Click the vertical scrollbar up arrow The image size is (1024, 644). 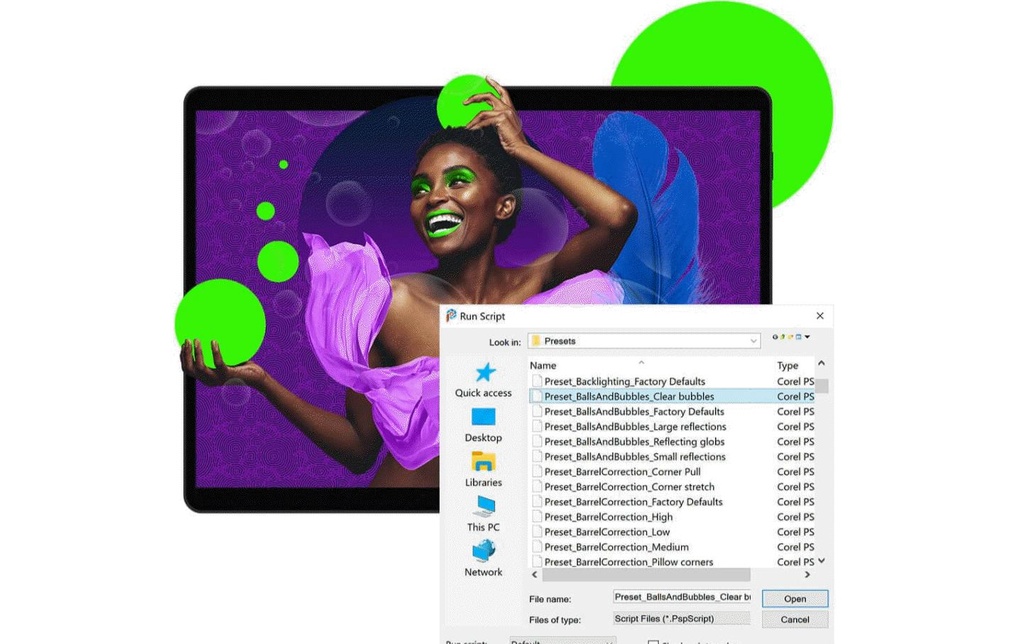click(822, 363)
